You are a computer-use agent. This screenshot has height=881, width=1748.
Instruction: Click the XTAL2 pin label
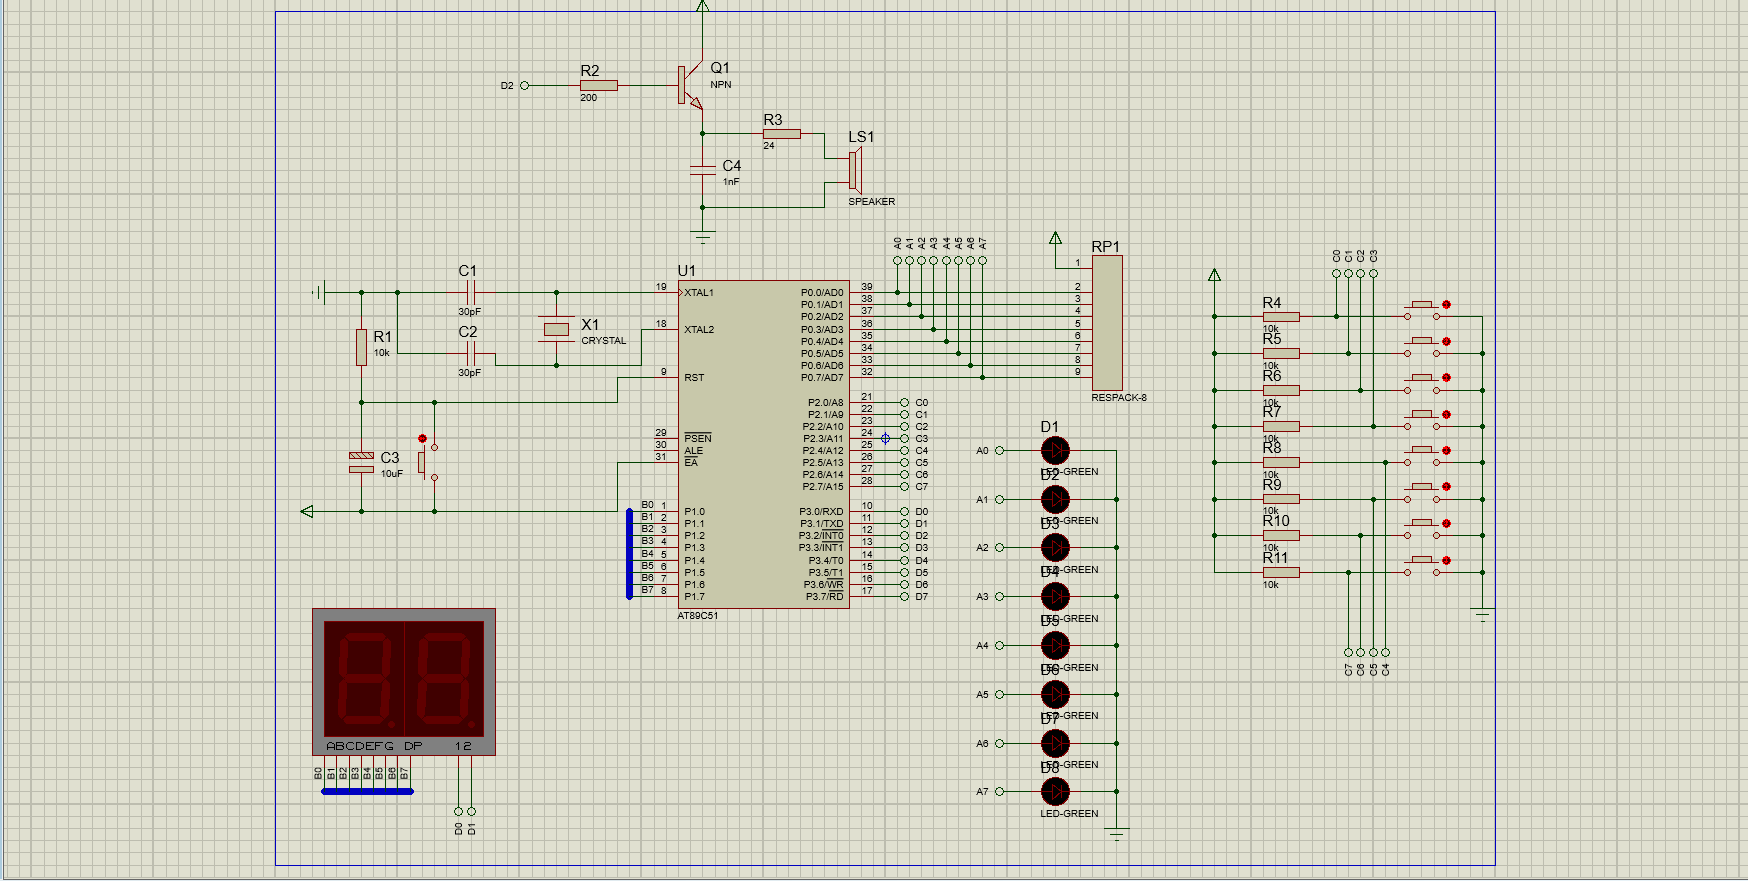699,329
